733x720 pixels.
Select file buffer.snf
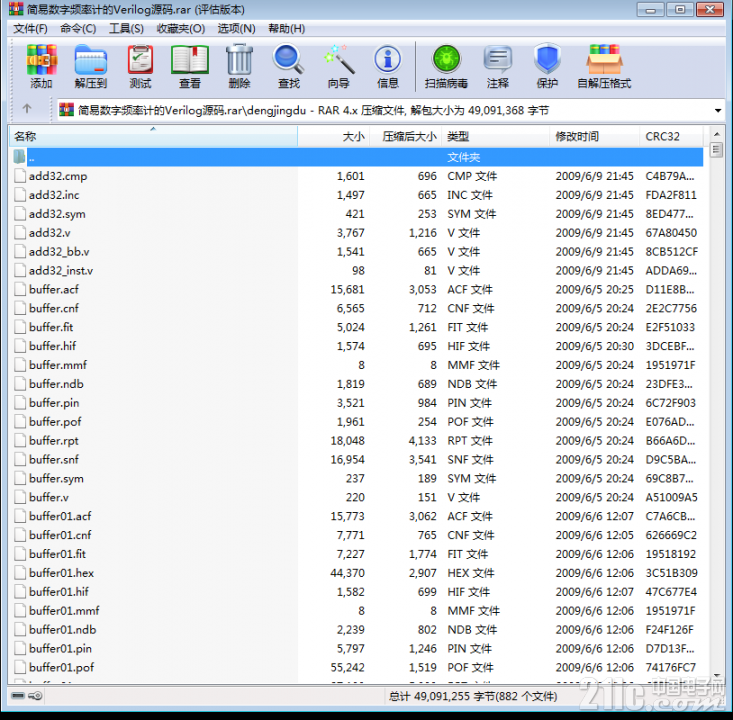pyautogui.click(x=356, y=460)
